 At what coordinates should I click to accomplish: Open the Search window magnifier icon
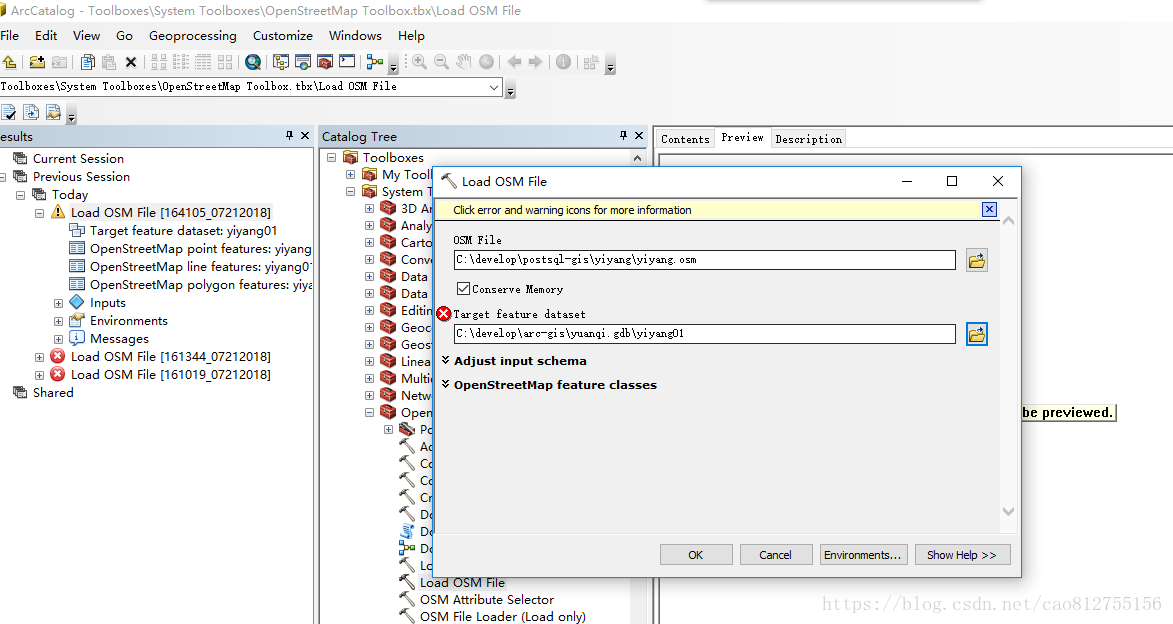pos(253,62)
